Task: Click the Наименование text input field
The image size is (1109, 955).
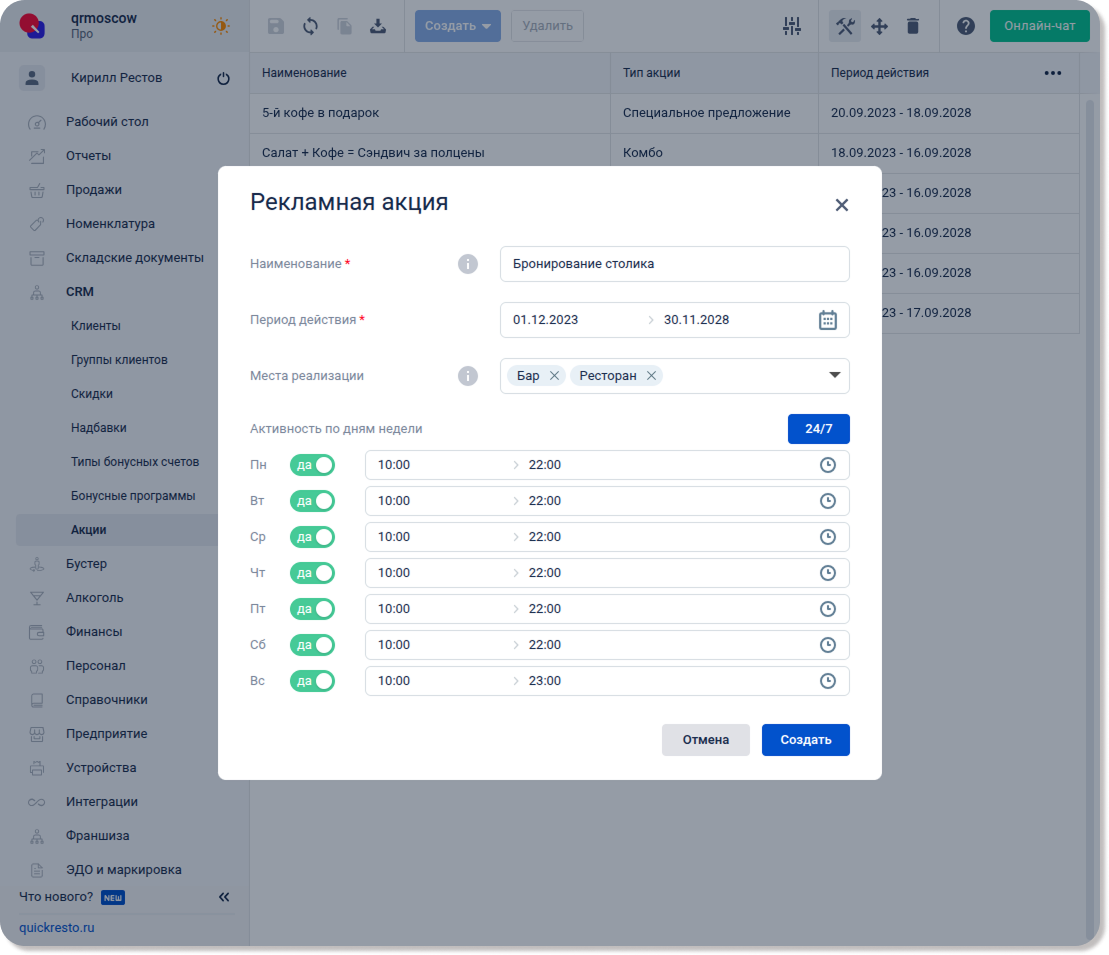Action: point(674,264)
